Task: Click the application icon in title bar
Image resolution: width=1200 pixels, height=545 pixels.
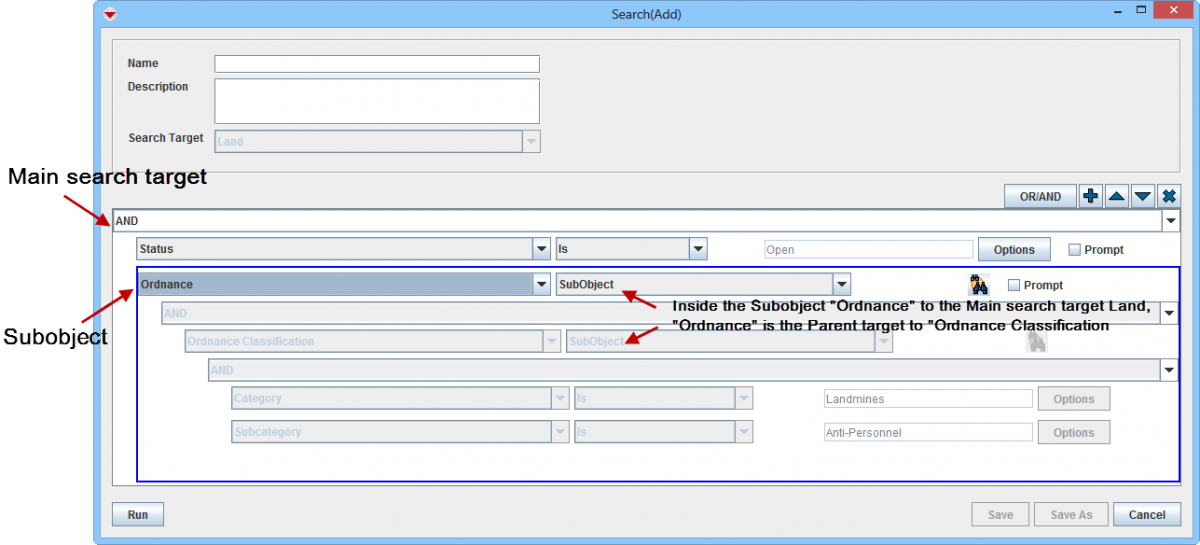Action: click(110, 14)
